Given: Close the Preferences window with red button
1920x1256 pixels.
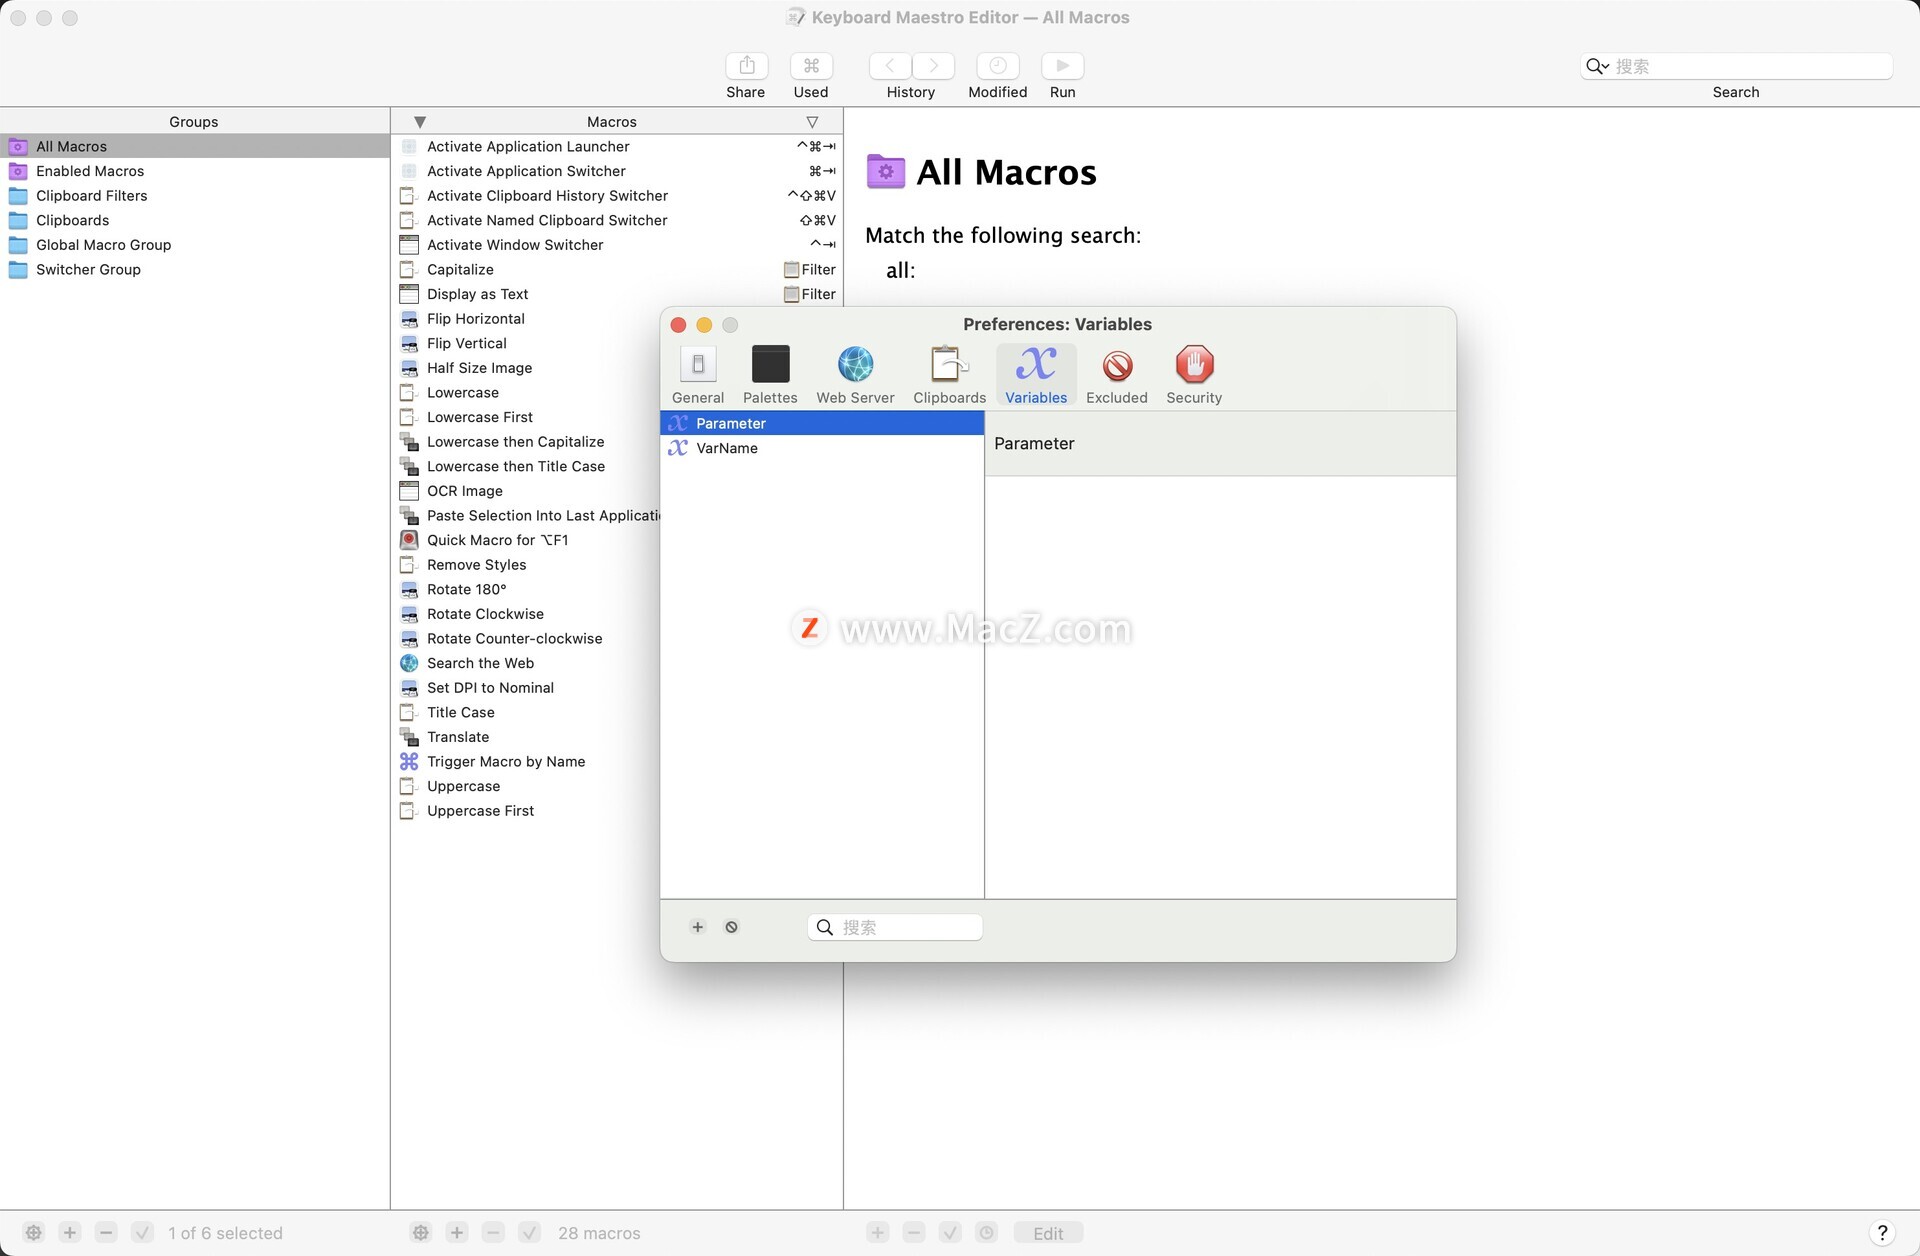Looking at the screenshot, I should [678, 325].
